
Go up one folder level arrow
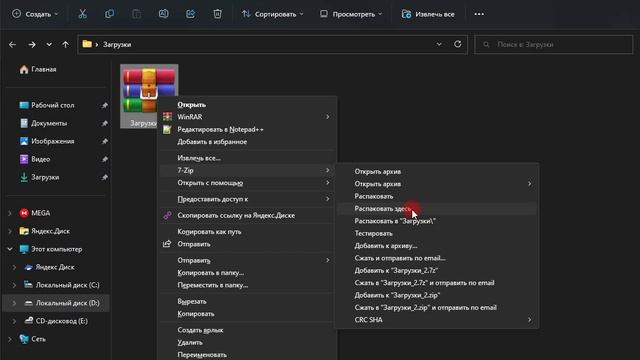pyautogui.click(x=65, y=44)
